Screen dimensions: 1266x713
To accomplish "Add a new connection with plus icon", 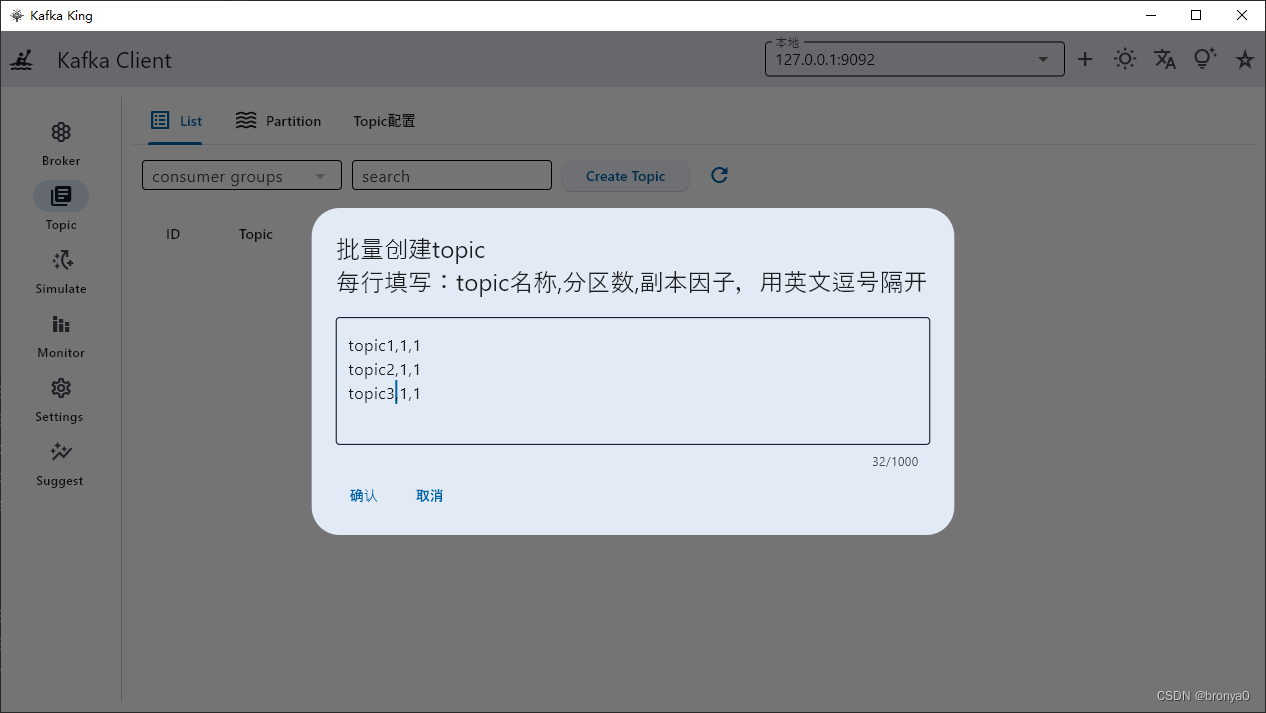I will (x=1085, y=60).
